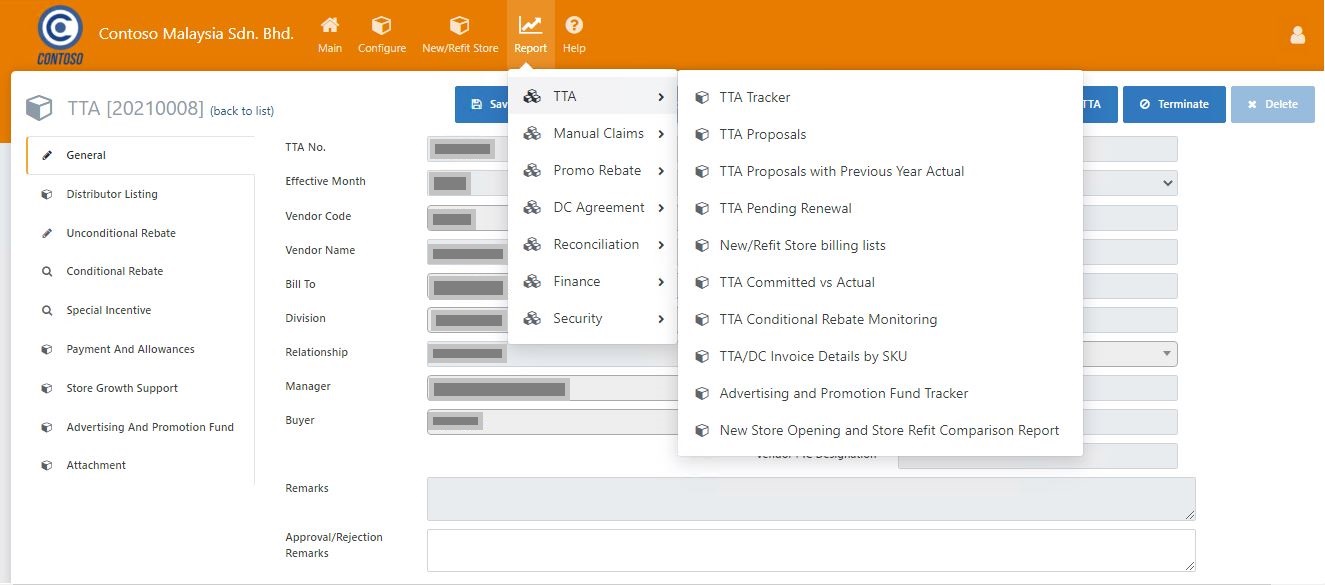Expand the Finance submenu
This screenshot has height=585, width=1325.
[577, 282]
